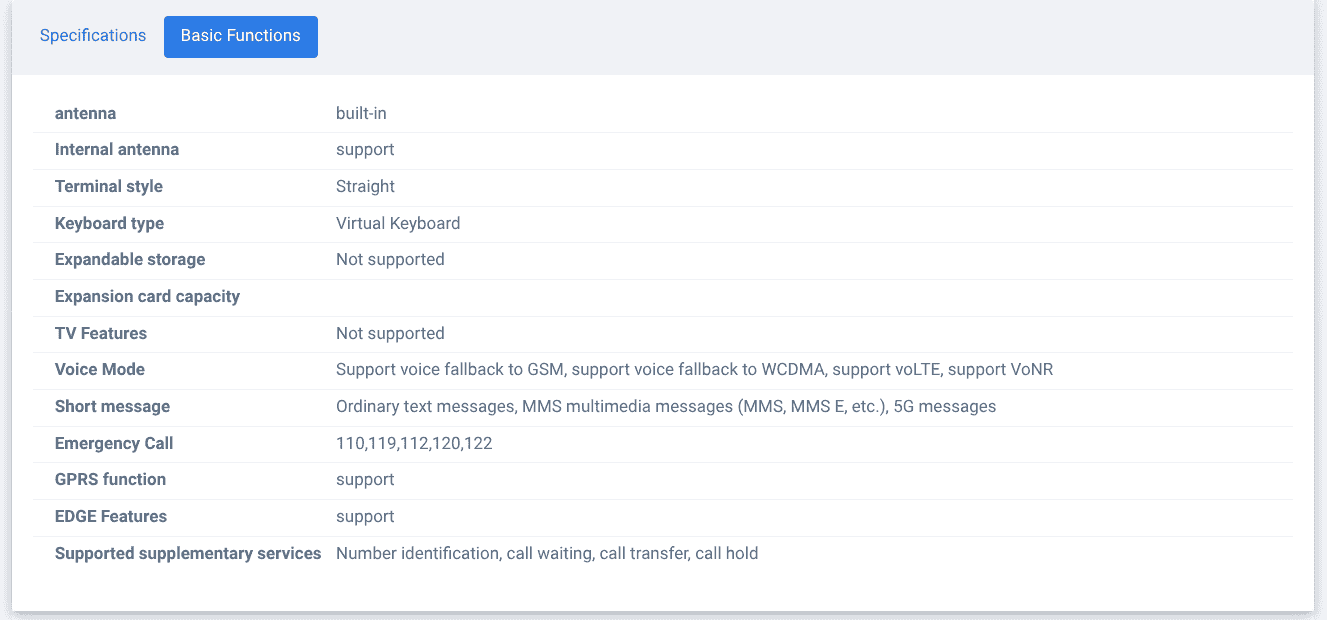Click the 'Supported supplementary services' label
This screenshot has width=1327, height=620.
point(188,554)
